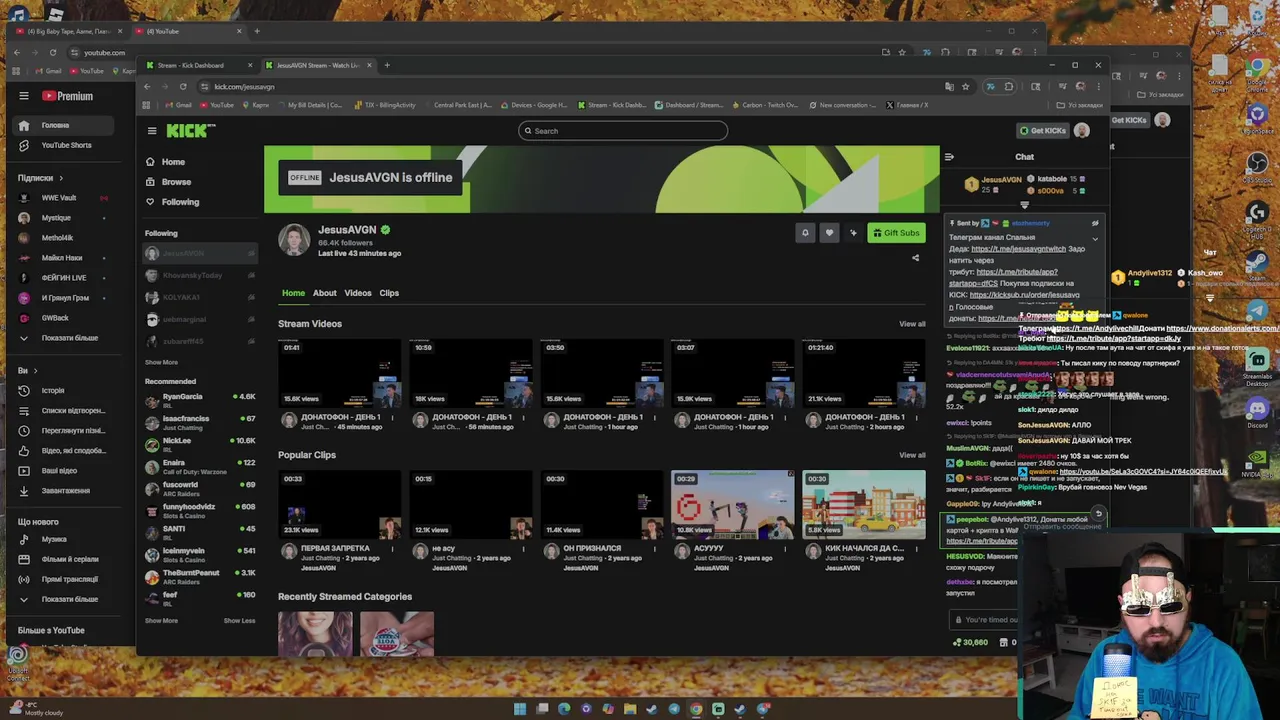
Task: Click View all for Popular Clips
Action: click(x=912, y=456)
